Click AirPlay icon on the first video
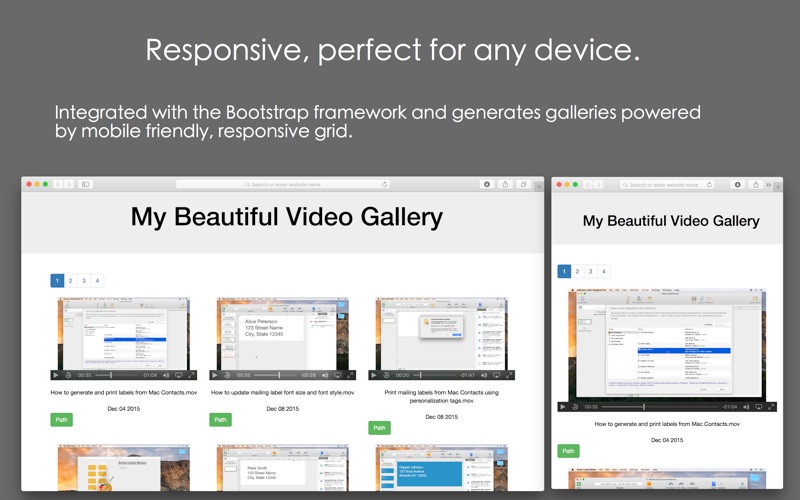800x500 pixels. click(179, 375)
